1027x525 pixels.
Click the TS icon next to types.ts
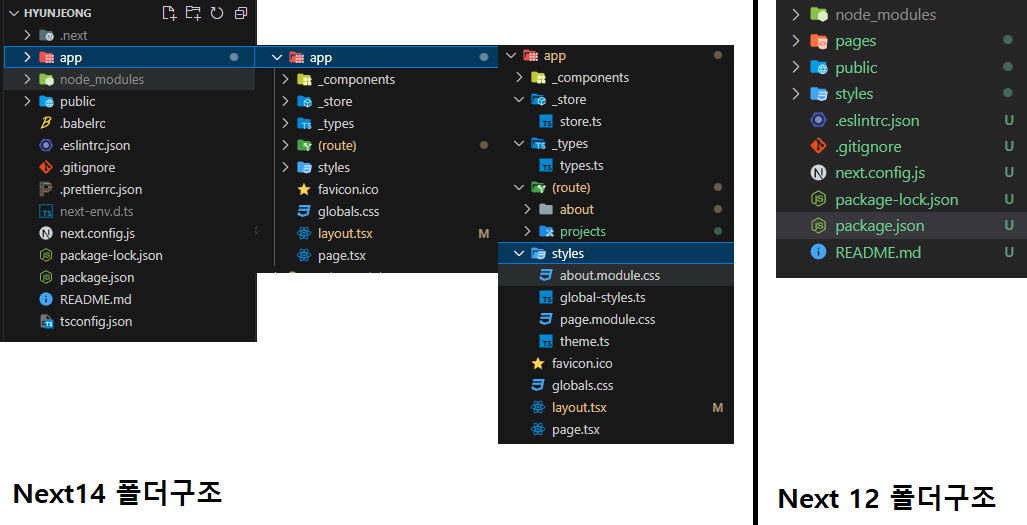[x=546, y=166]
